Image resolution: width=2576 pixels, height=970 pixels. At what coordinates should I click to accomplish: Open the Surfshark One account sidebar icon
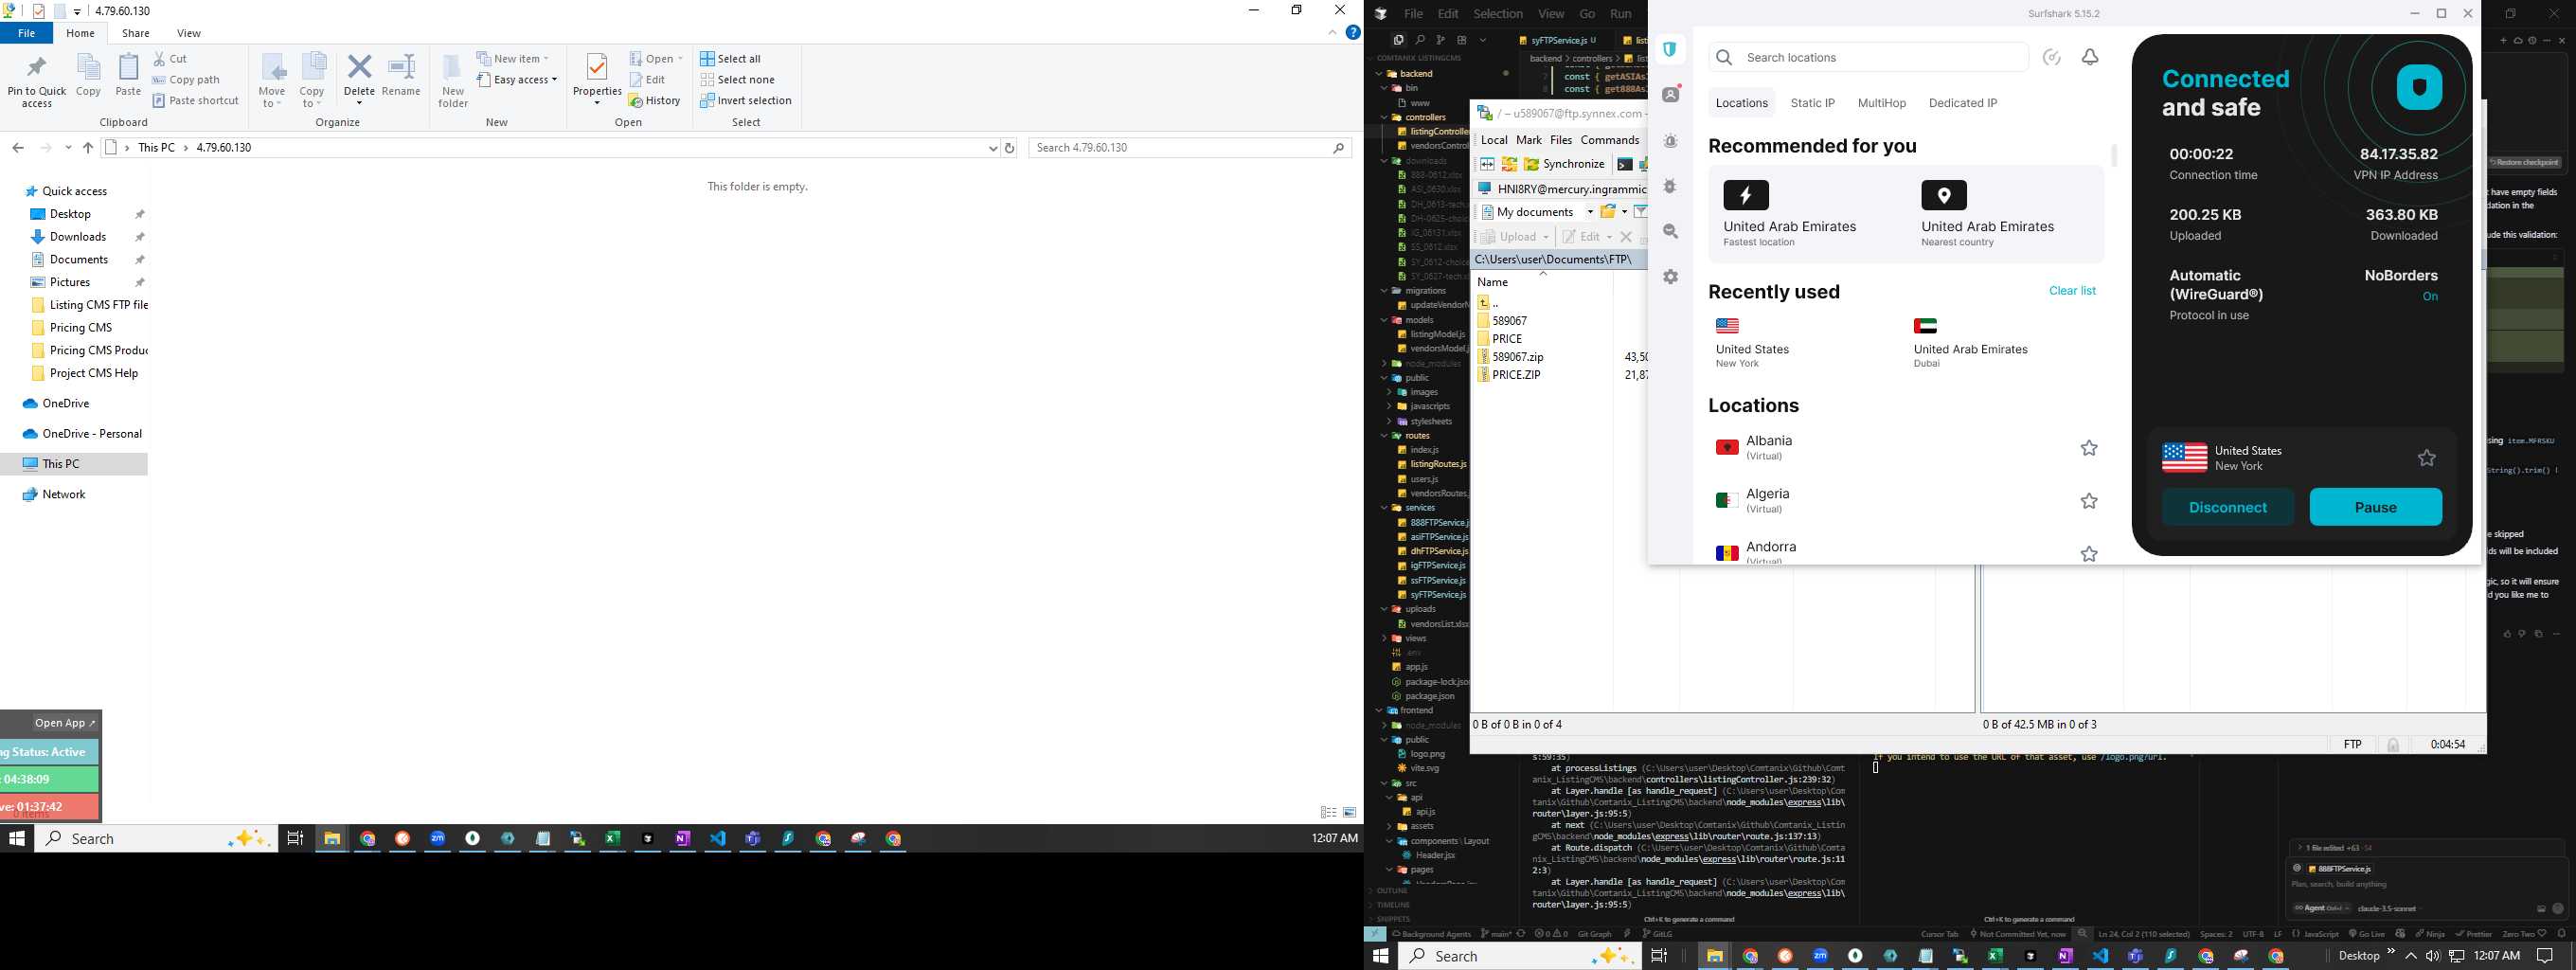(x=1671, y=94)
